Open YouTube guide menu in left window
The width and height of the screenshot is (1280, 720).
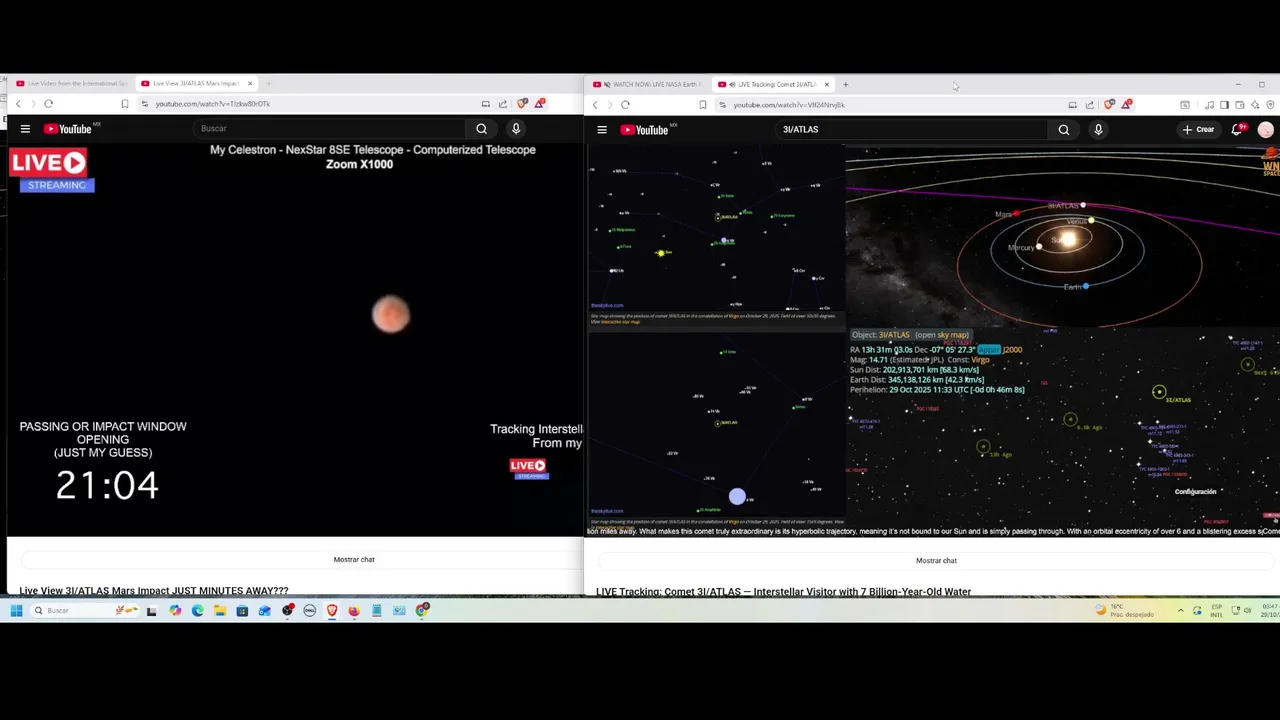[x=25, y=128]
